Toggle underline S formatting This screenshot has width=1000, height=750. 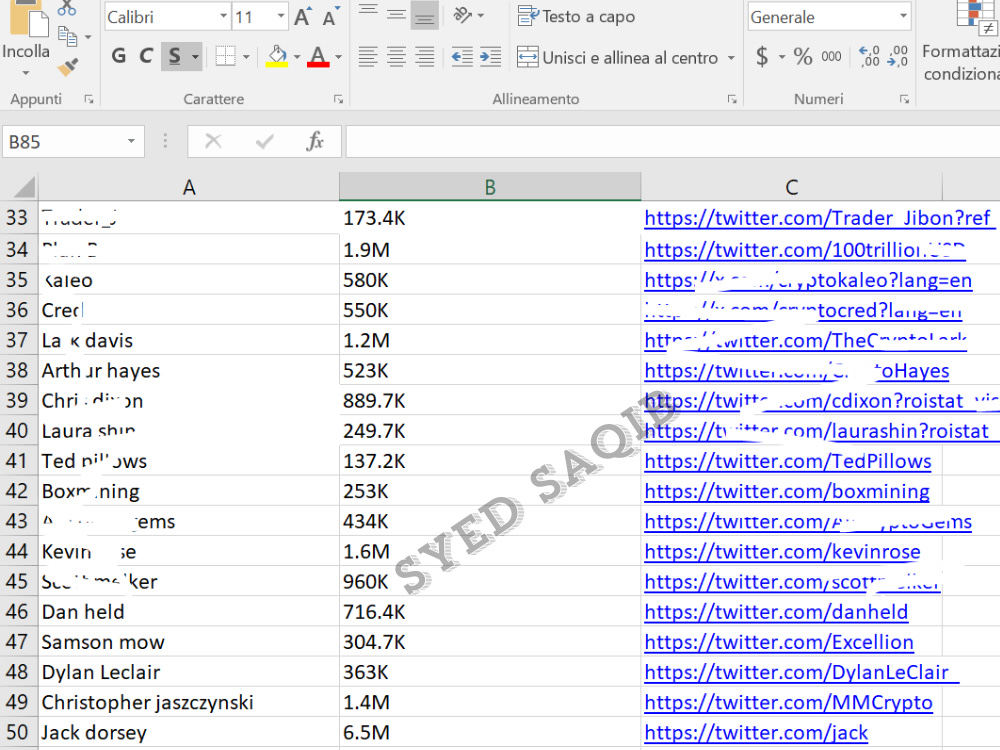click(174, 56)
